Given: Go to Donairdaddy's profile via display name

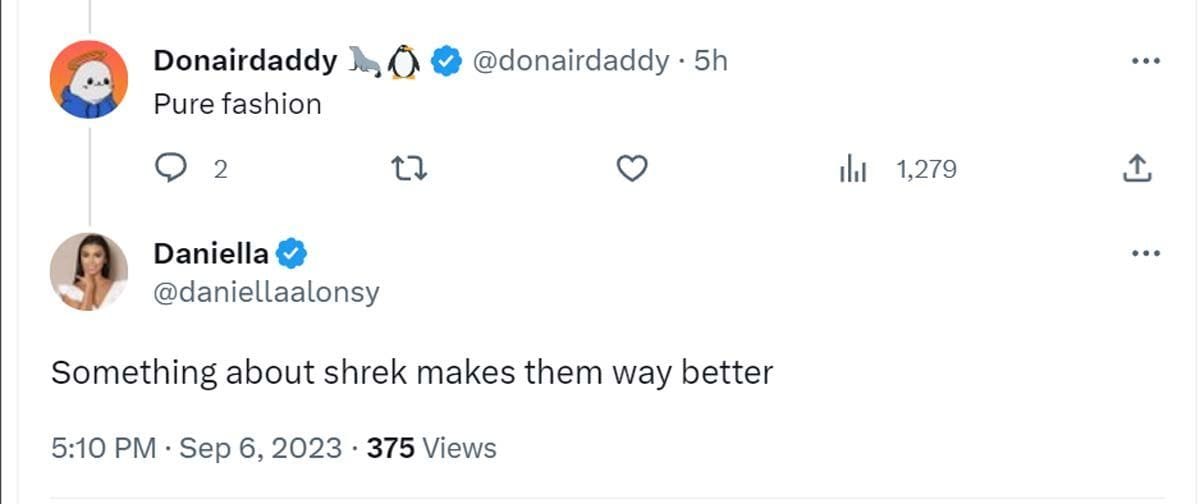Looking at the screenshot, I should pyautogui.click(x=245, y=61).
